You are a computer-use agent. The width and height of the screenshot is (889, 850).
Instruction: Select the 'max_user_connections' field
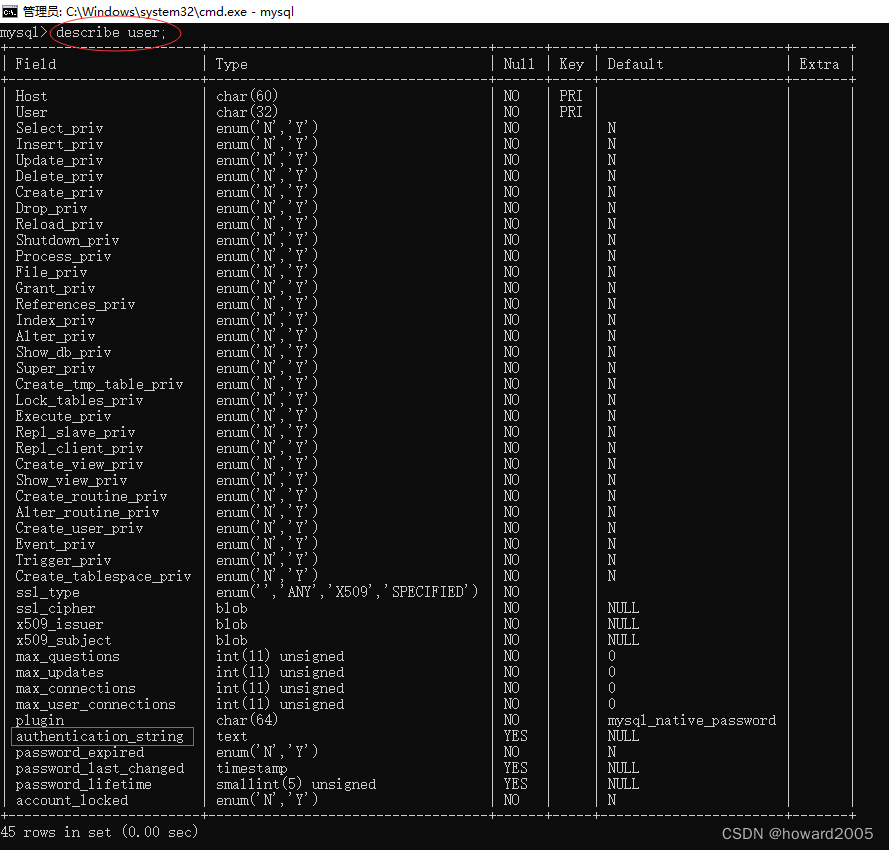[95, 705]
